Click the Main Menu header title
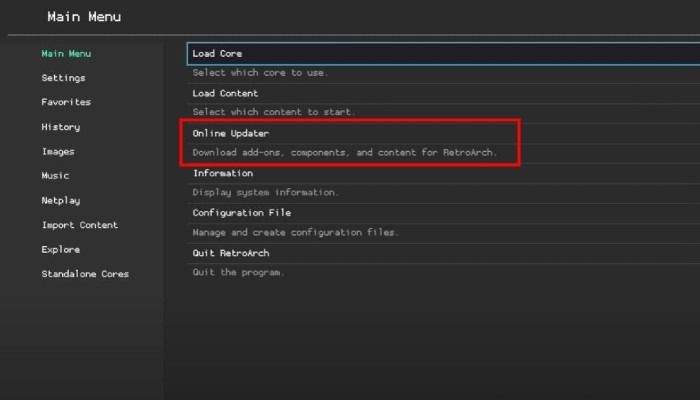This screenshot has height=400, width=700. point(84,17)
